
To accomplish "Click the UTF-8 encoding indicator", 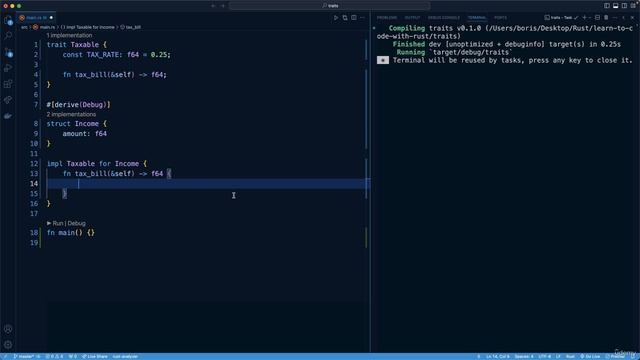I will click(544, 356).
